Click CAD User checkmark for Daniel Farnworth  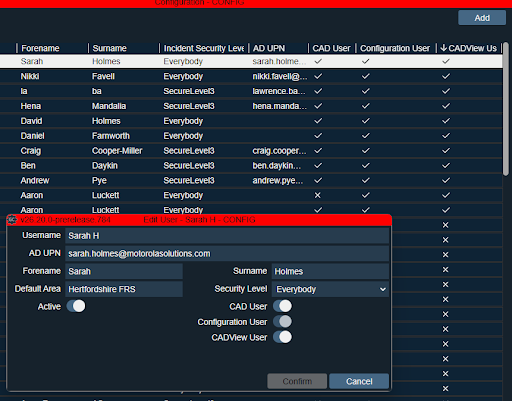(x=318, y=136)
